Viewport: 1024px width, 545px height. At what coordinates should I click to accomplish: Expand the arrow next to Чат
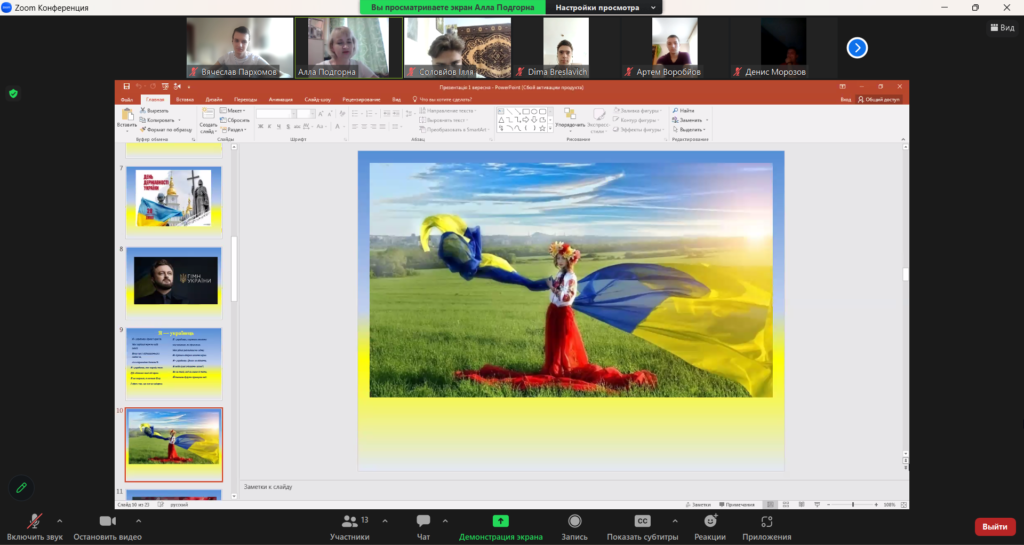coord(445,521)
